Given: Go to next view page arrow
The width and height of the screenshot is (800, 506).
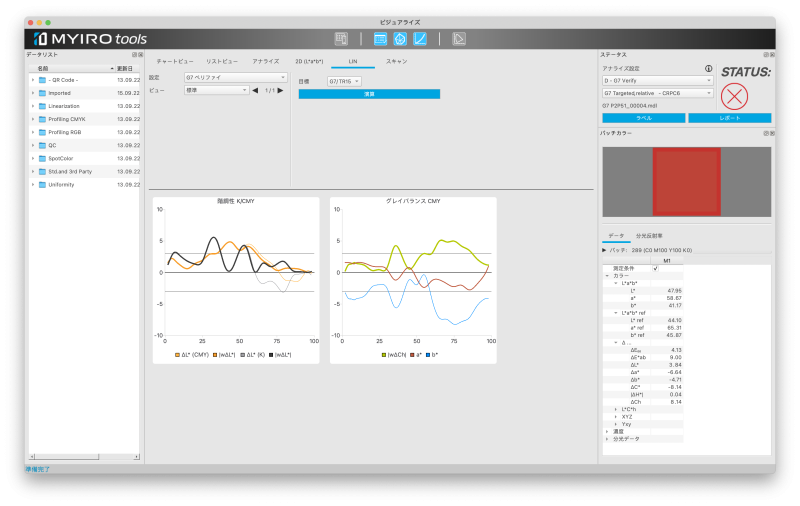Looking at the screenshot, I should [x=280, y=90].
